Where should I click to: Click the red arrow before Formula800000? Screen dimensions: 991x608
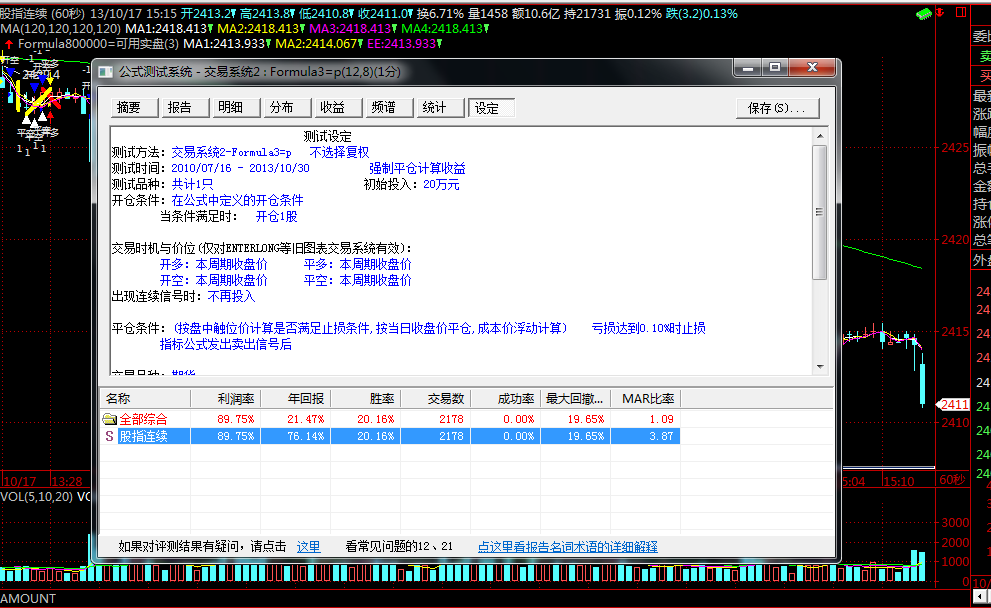[9, 44]
